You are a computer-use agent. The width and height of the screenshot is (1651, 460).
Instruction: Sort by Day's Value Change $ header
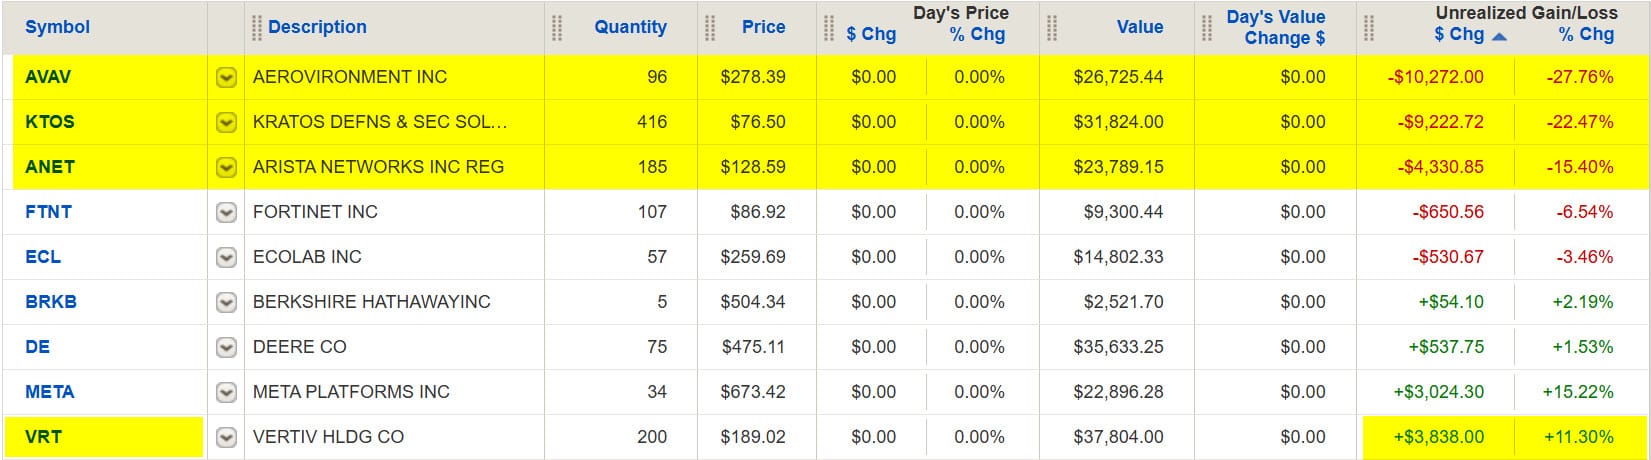tap(1276, 27)
